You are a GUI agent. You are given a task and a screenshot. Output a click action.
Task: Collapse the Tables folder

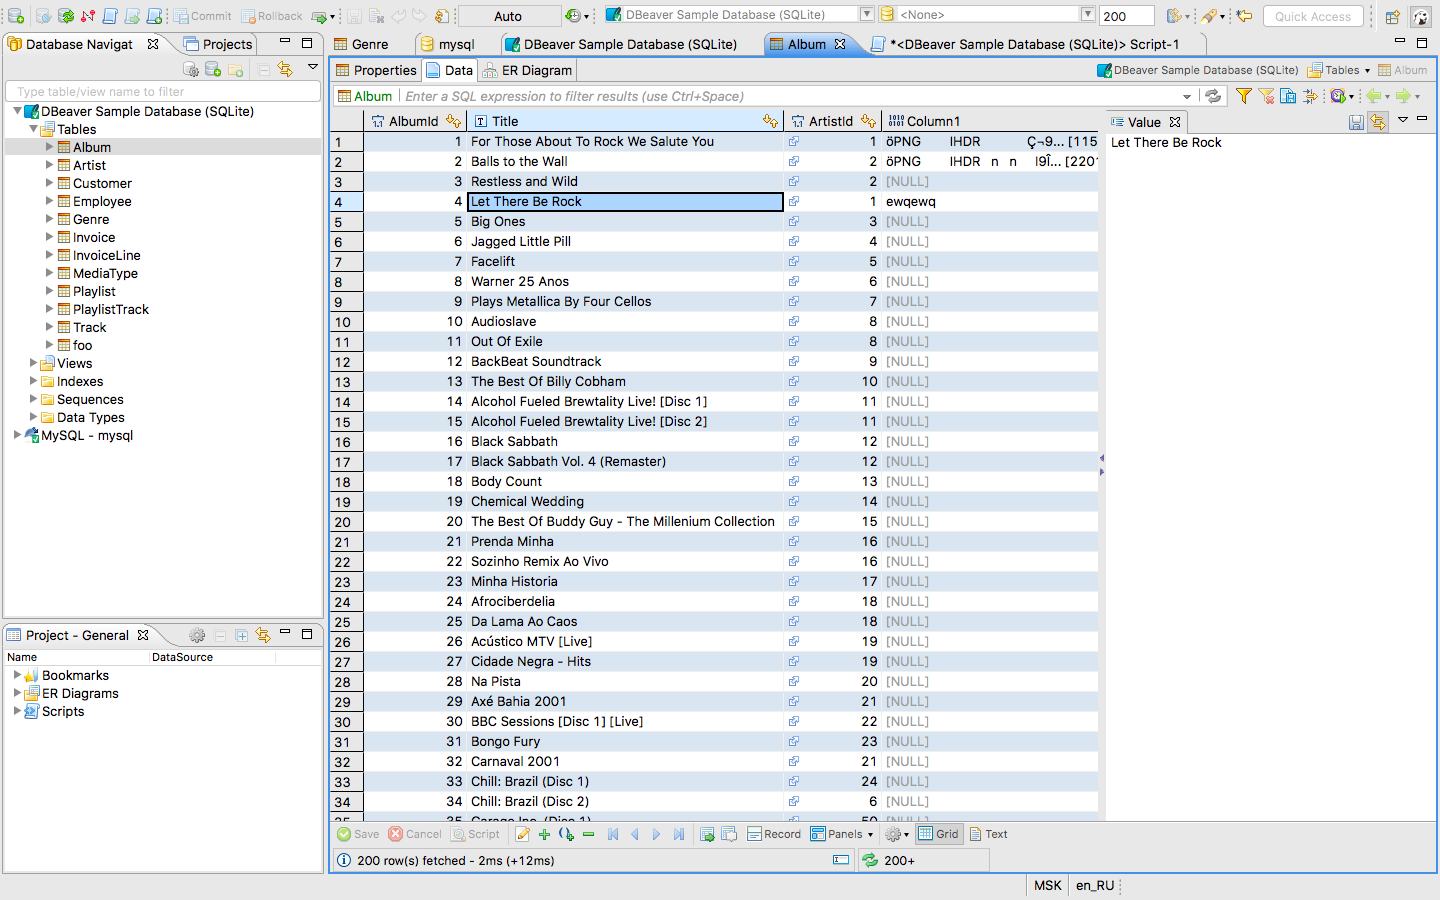point(33,129)
